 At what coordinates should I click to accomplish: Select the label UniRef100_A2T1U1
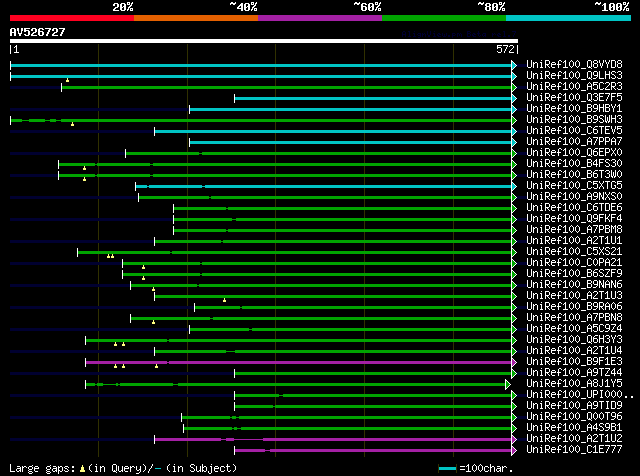pyautogui.click(x=574, y=240)
